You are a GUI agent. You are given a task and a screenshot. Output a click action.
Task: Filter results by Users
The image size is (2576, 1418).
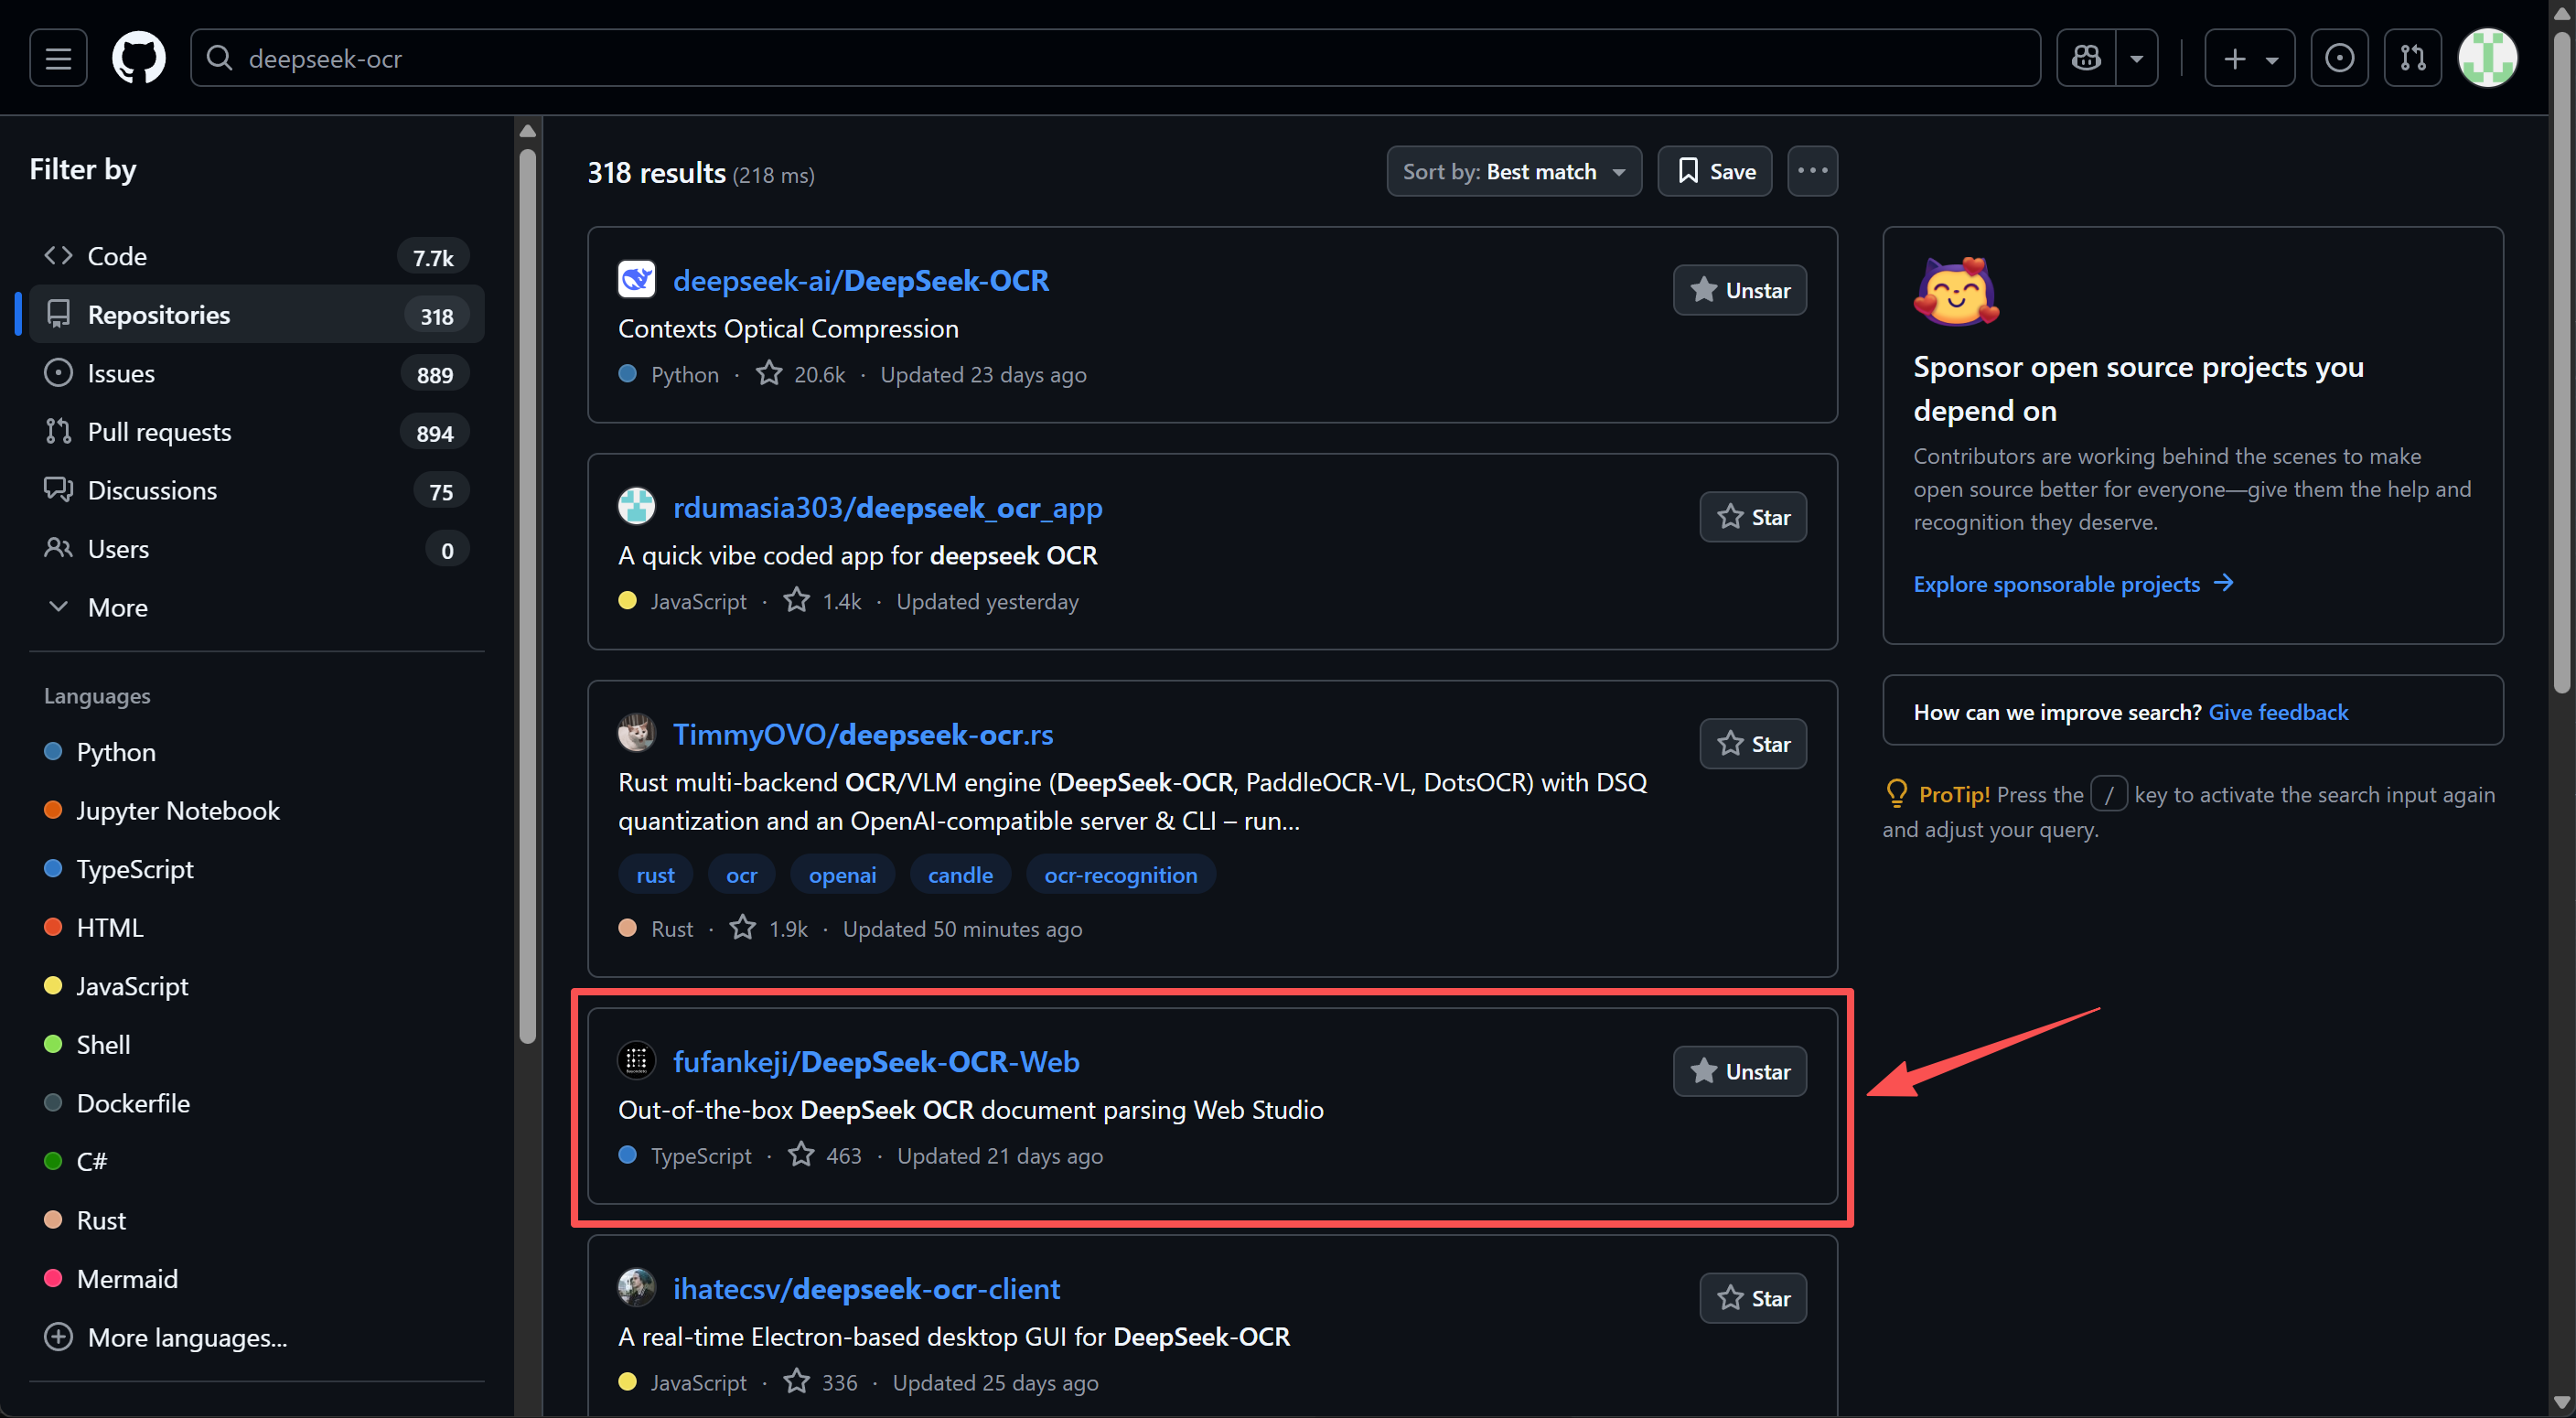coord(257,549)
